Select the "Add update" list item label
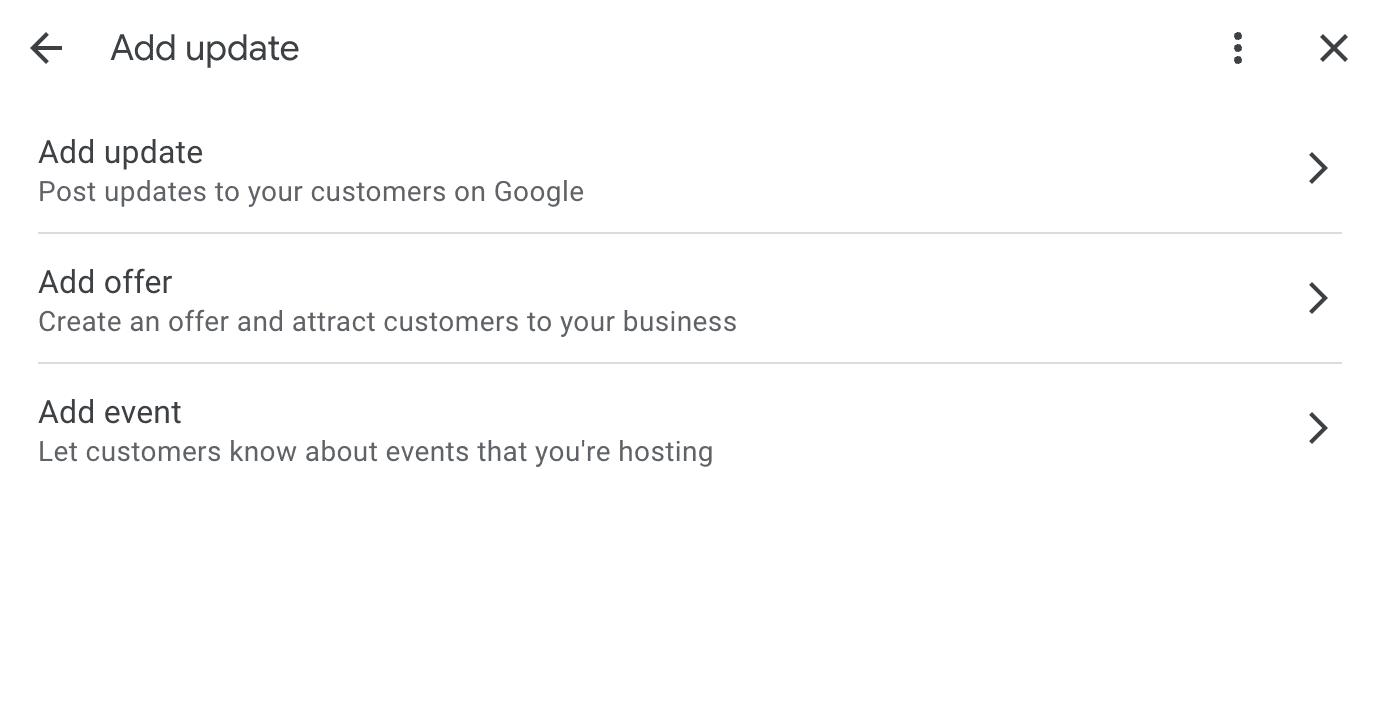Image resolution: width=1380 pixels, height=704 pixels. pos(120,152)
